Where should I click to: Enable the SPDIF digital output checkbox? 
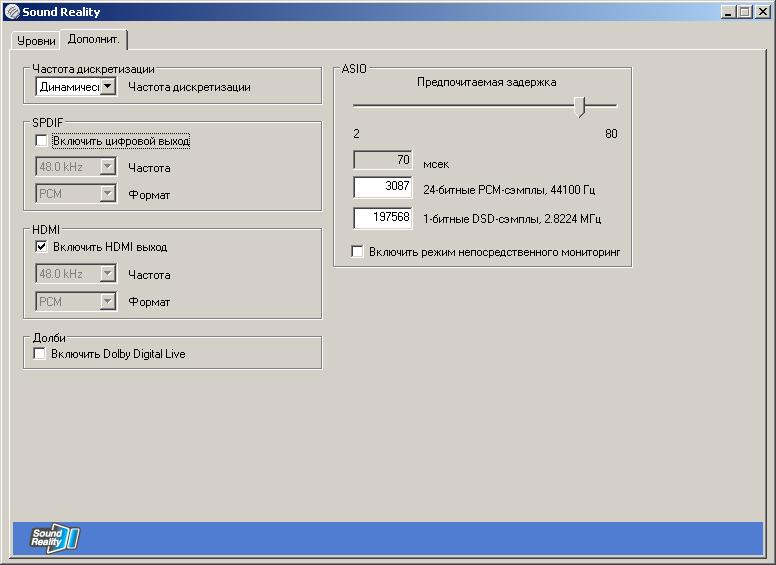pos(41,141)
